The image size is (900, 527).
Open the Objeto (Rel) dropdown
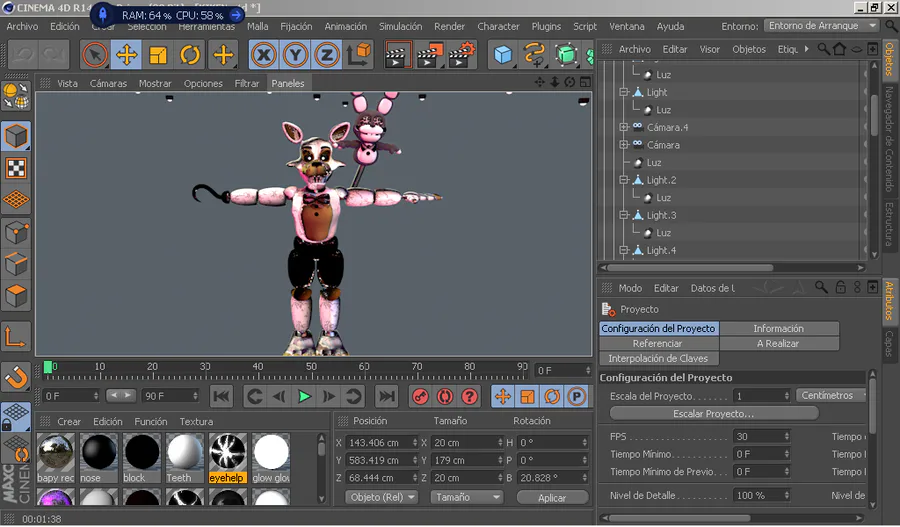(382, 497)
